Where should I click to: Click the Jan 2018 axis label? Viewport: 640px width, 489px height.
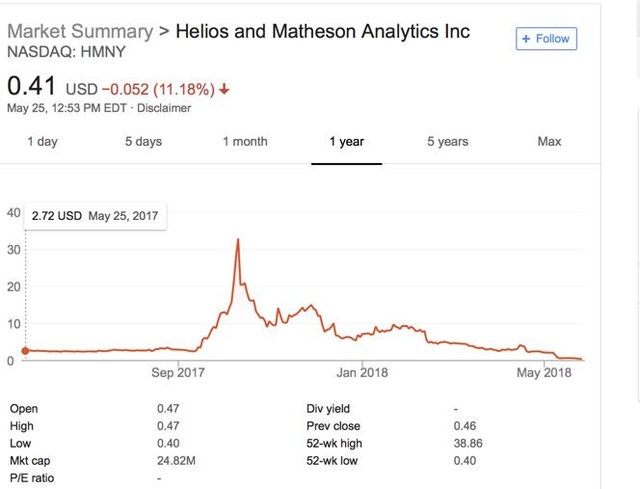(x=361, y=373)
